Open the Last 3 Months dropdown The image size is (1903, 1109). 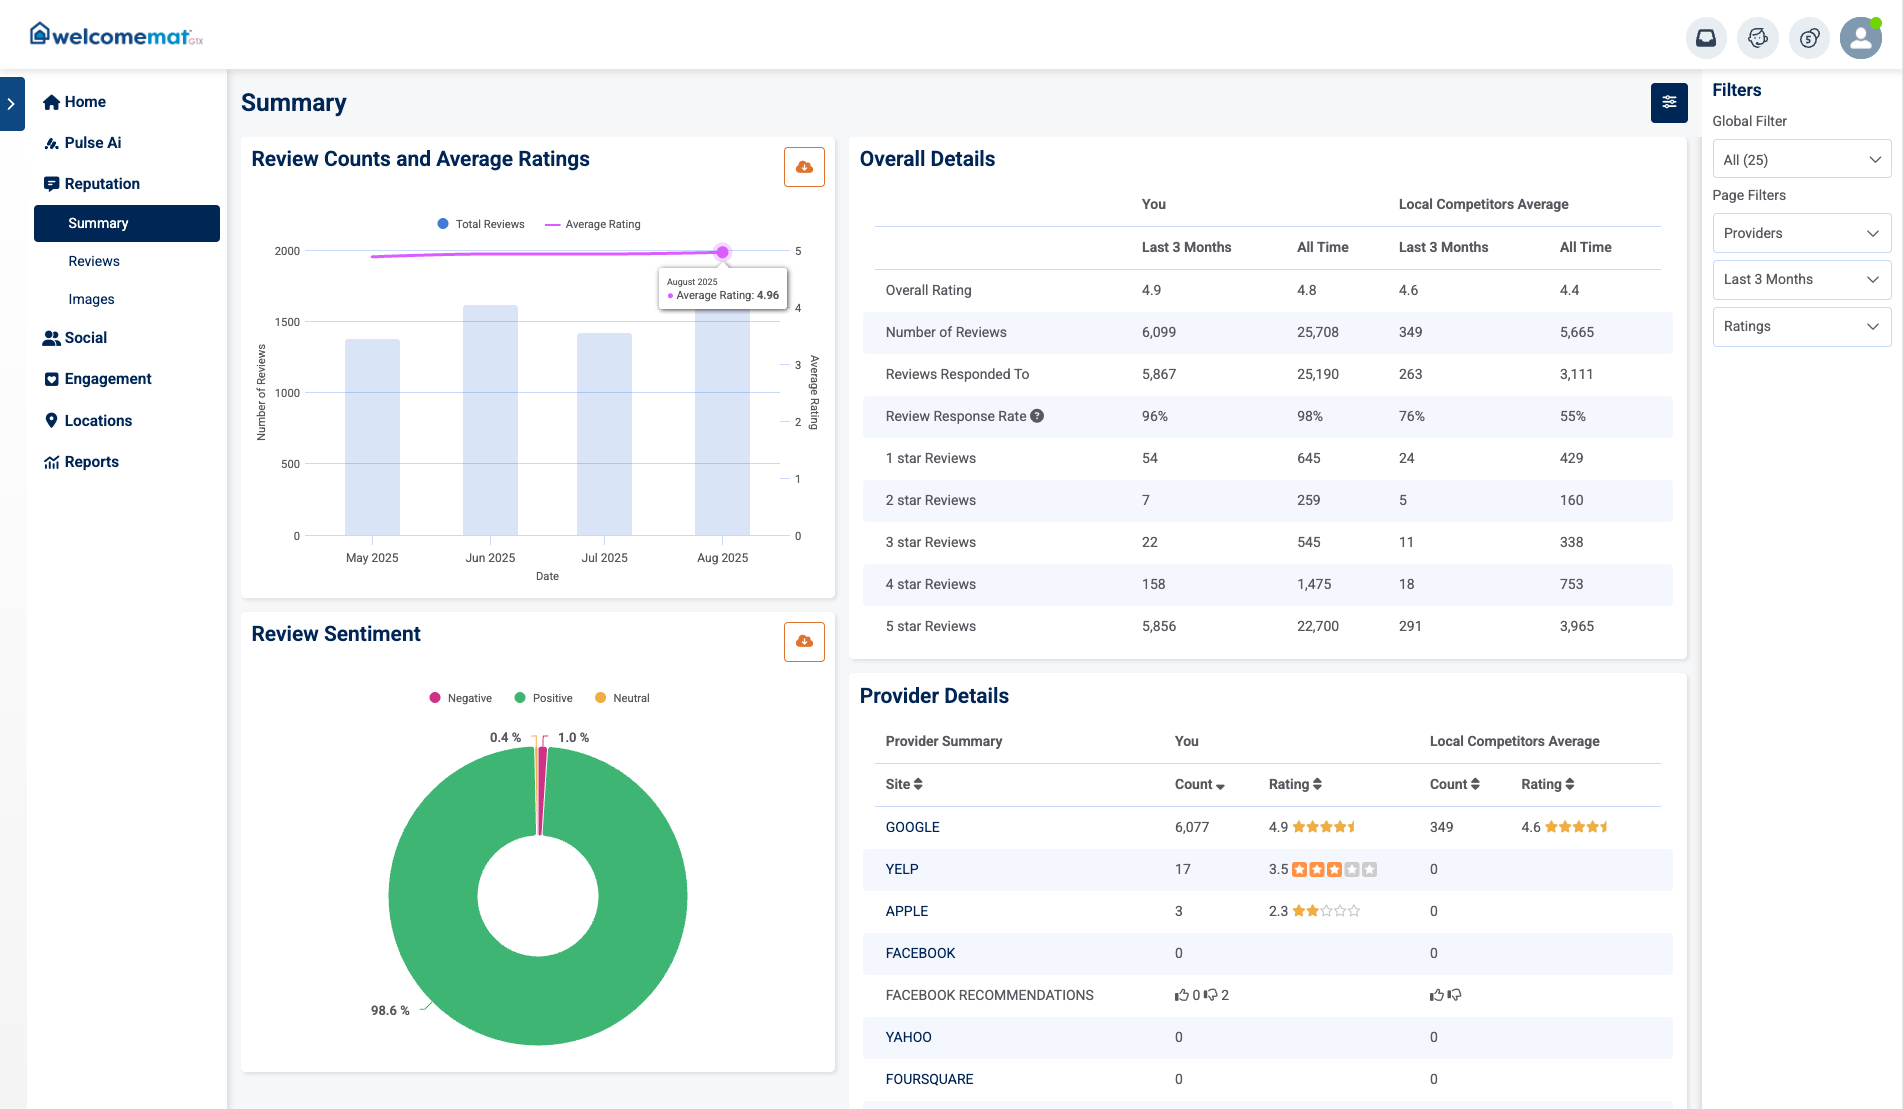coord(1802,279)
